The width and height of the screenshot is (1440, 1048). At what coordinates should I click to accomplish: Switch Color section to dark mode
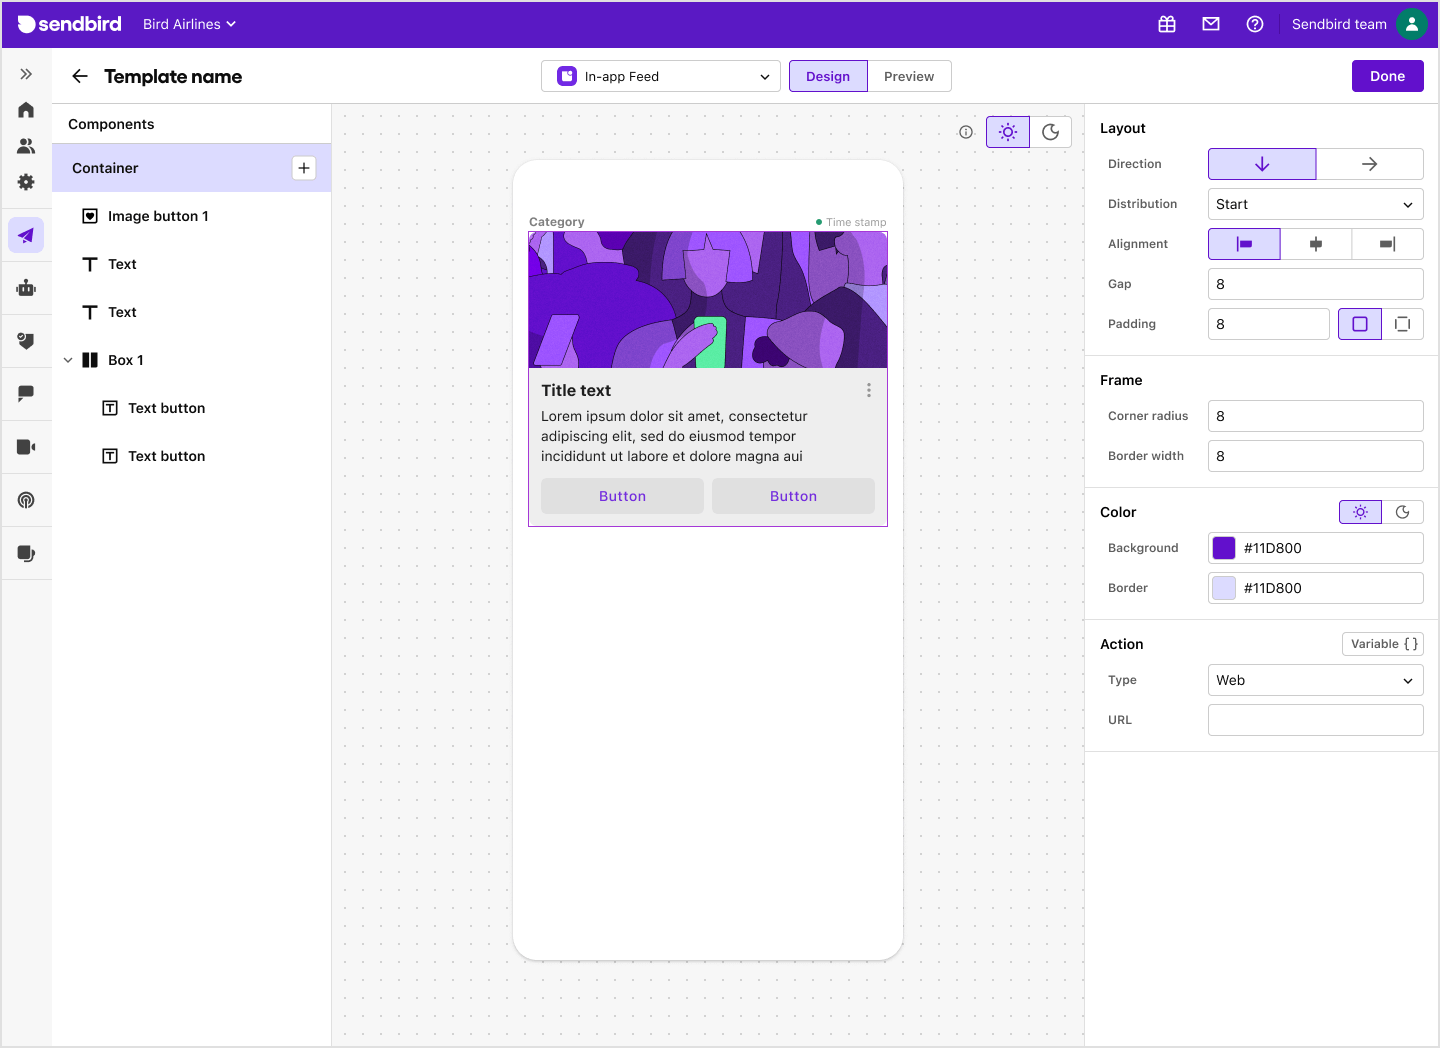point(1404,511)
